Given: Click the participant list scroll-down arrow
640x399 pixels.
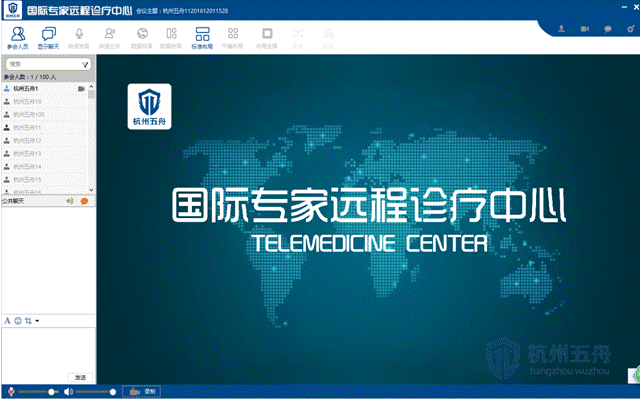Looking at the screenshot, I should pos(91,190).
